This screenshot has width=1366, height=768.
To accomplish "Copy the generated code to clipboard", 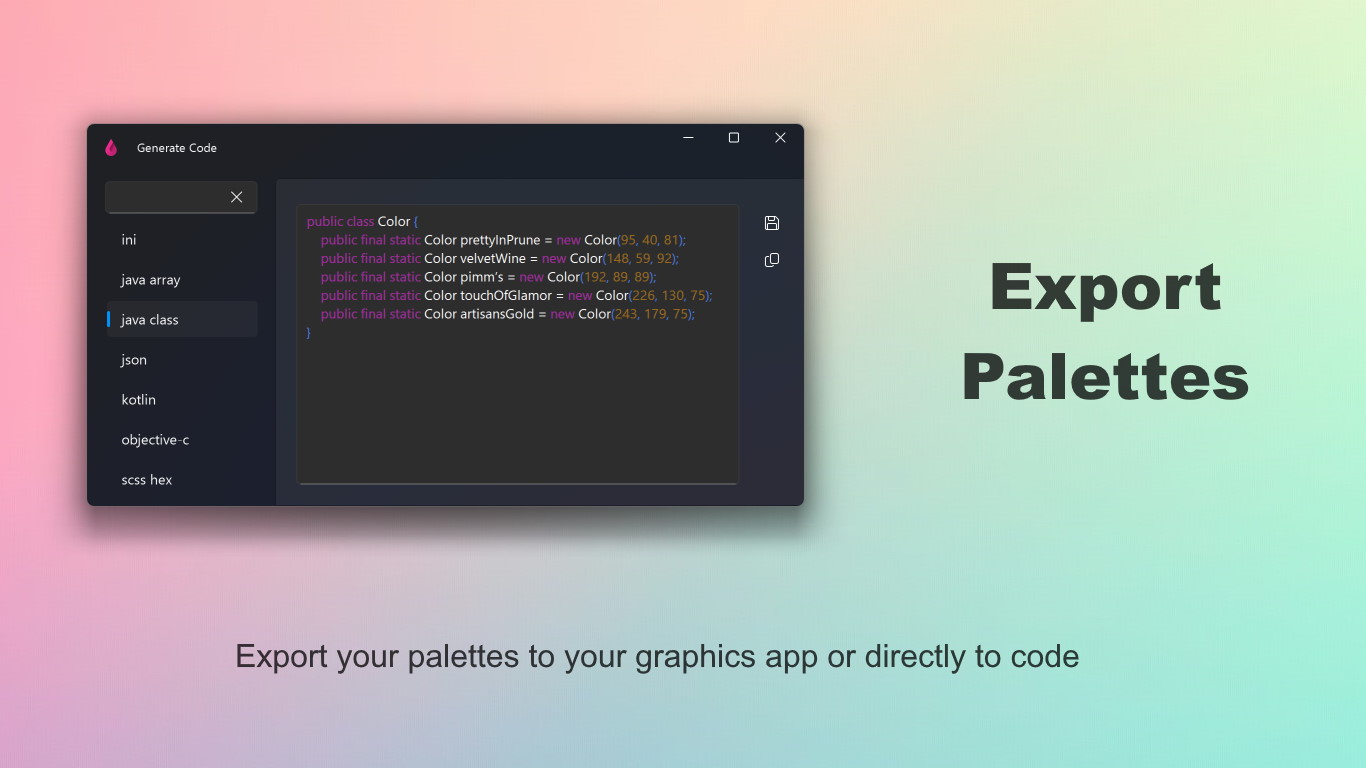I will point(771,260).
